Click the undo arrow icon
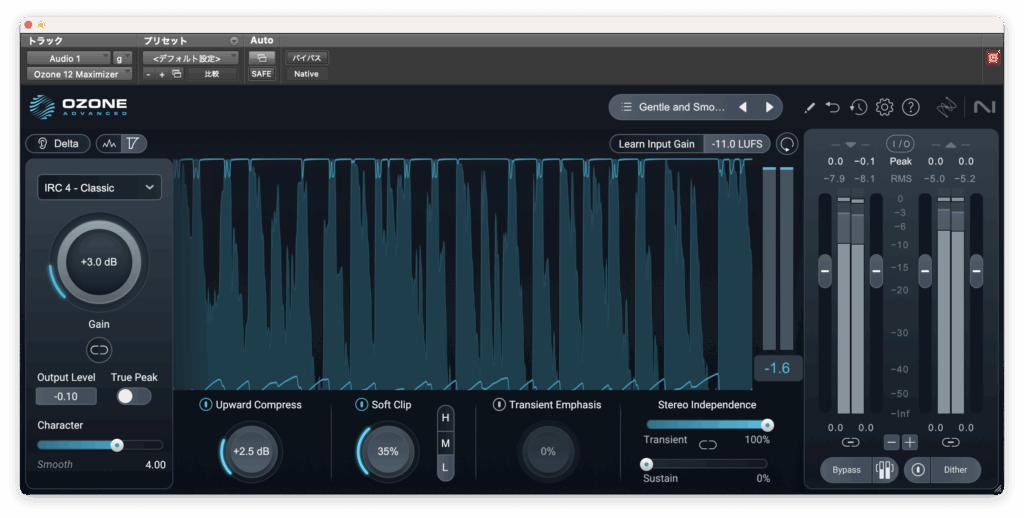The image size is (1024, 518). [x=833, y=107]
